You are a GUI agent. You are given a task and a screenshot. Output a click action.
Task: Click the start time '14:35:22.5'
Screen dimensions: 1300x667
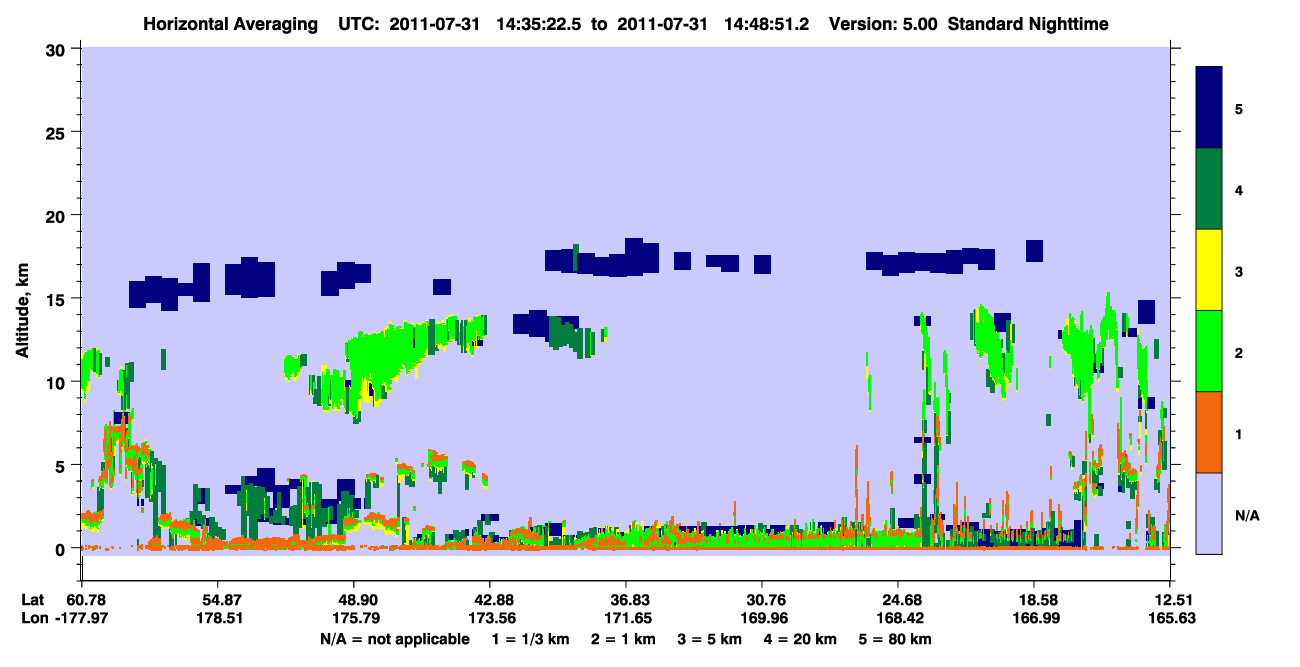pos(538,23)
